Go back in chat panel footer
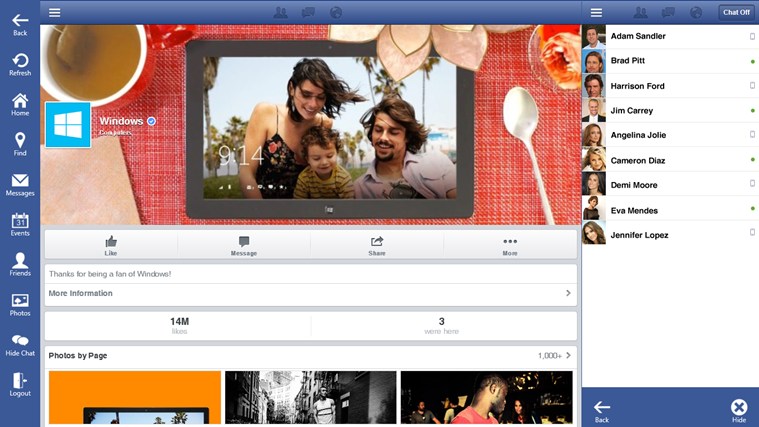Screen dimensions: 759x427 pyautogui.click(x=602, y=412)
